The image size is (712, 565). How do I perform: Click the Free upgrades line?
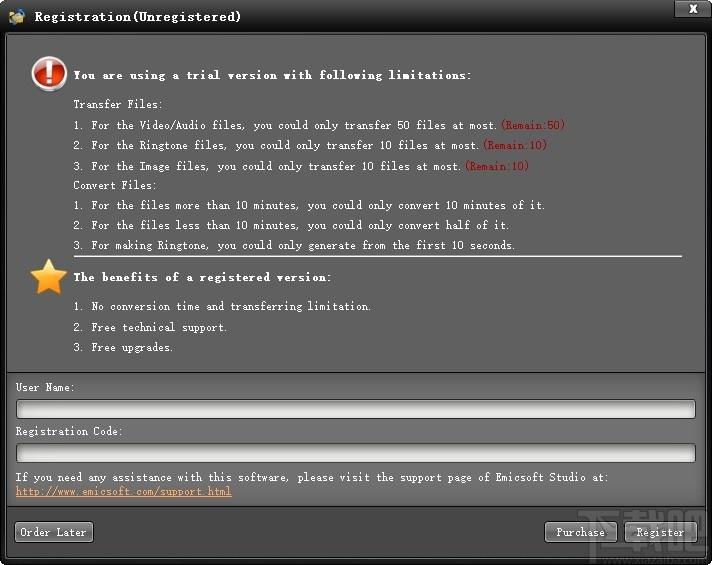pyautogui.click(x=123, y=347)
